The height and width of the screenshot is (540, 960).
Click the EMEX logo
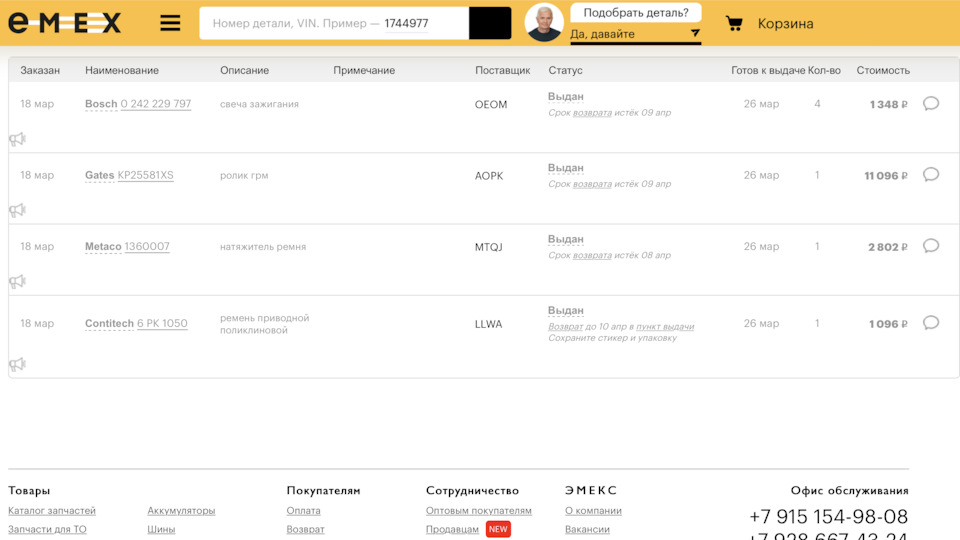click(x=64, y=23)
